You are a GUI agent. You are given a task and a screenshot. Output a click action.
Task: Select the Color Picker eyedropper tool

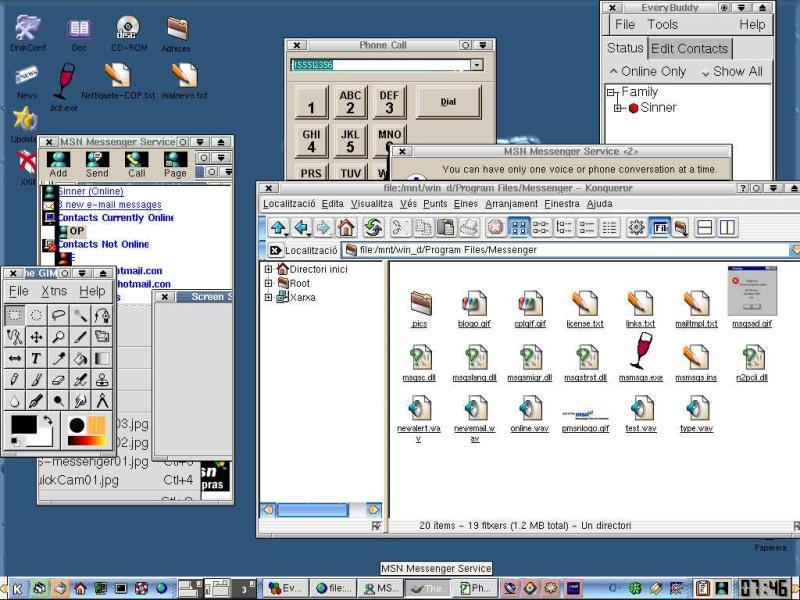[x=58, y=358]
